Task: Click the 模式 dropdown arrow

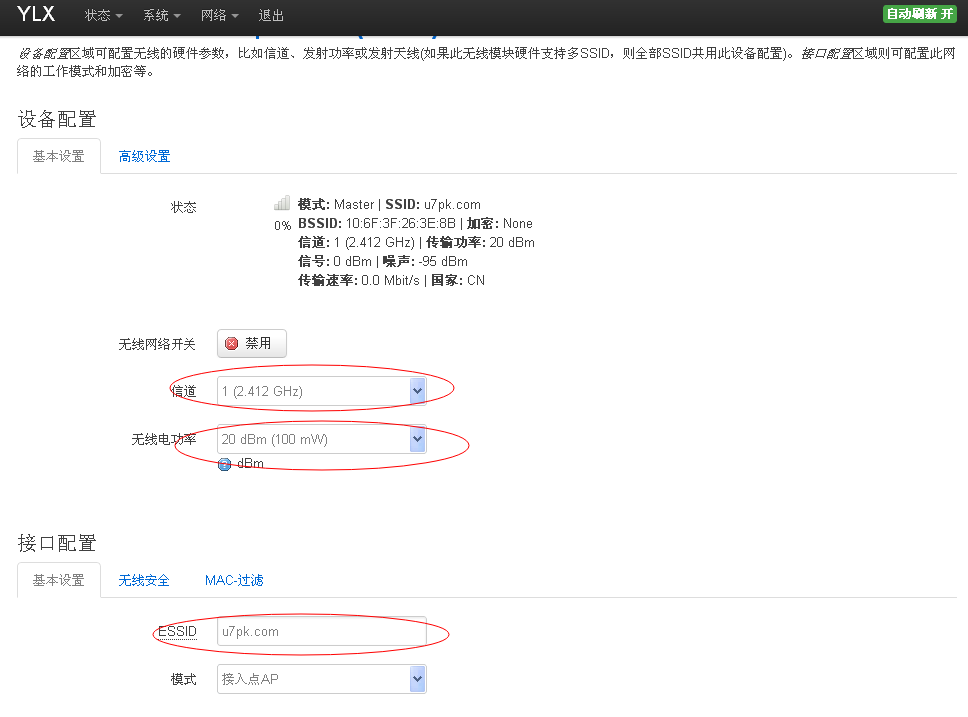Action: 418,679
